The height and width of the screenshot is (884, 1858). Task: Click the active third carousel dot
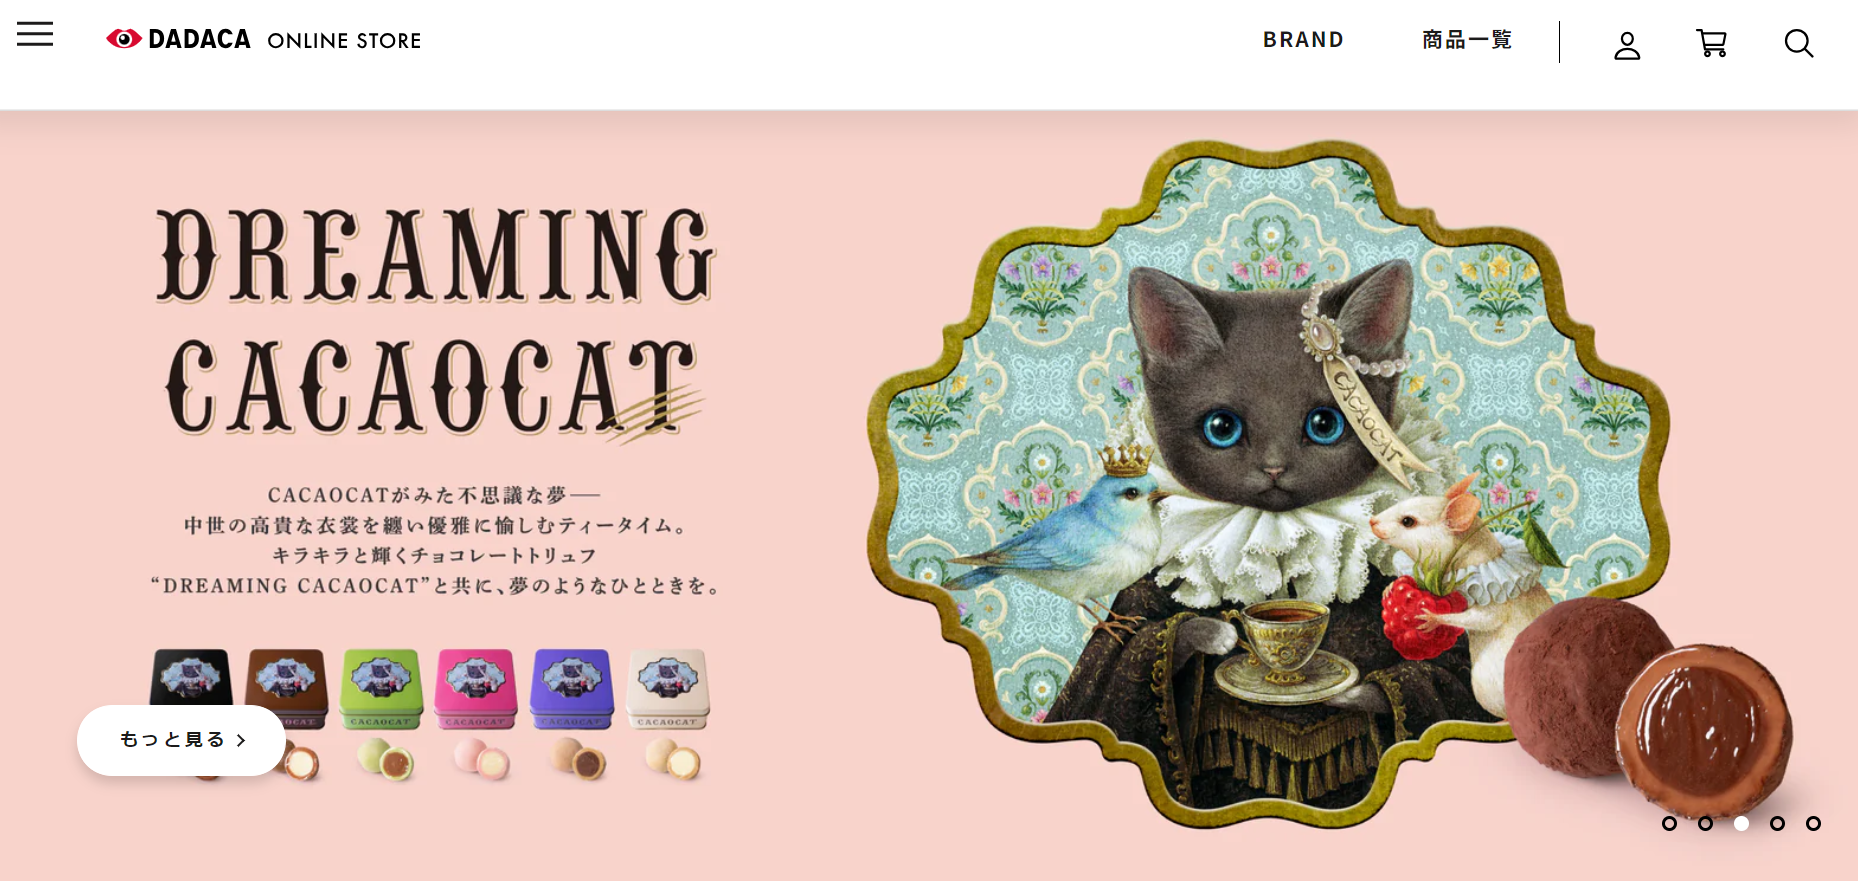click(1741, 824)
